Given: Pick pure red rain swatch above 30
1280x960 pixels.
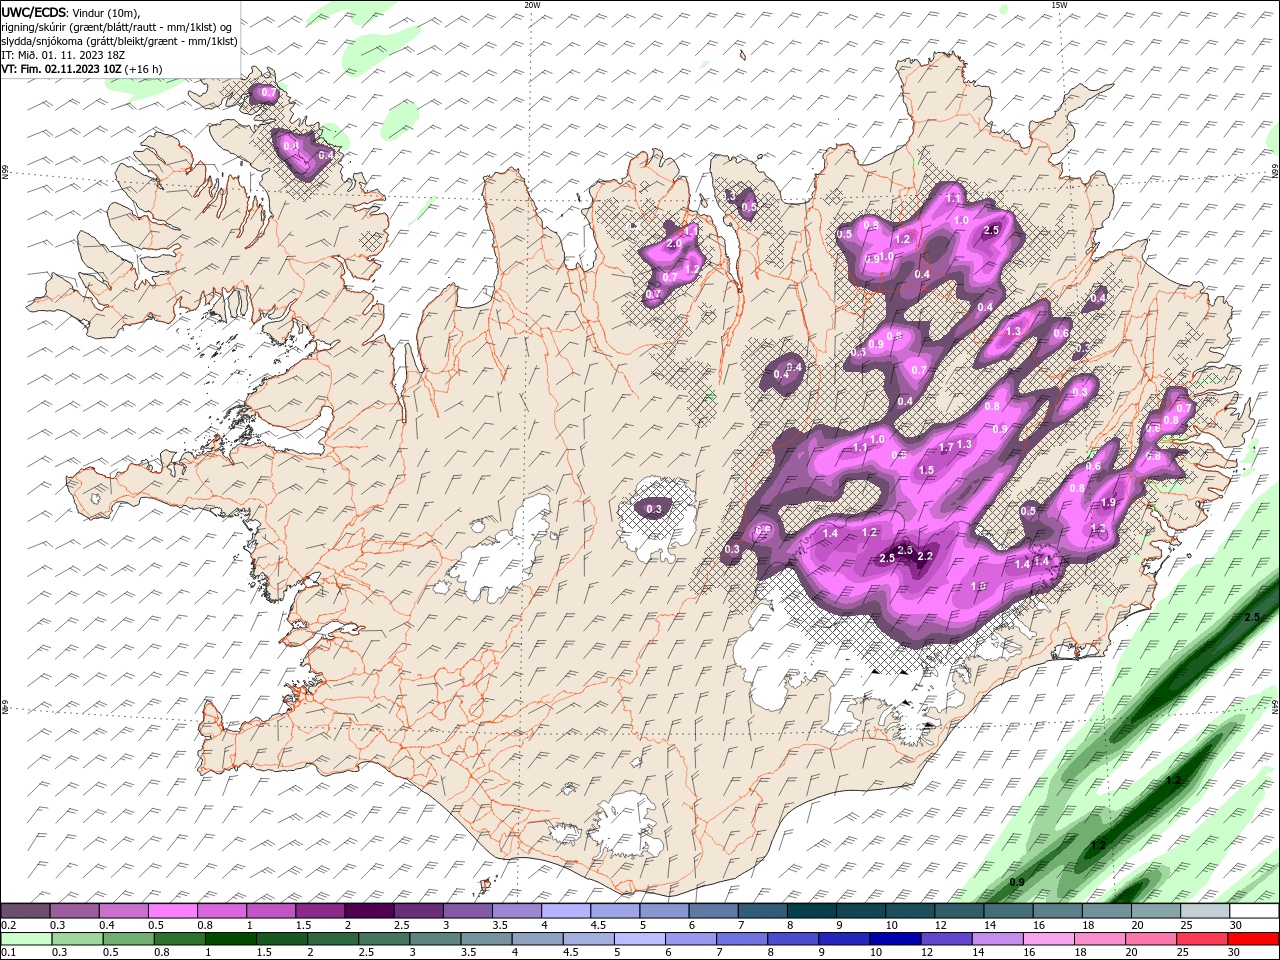Looking at the screenshot, I should click(x=1253, y=939).
